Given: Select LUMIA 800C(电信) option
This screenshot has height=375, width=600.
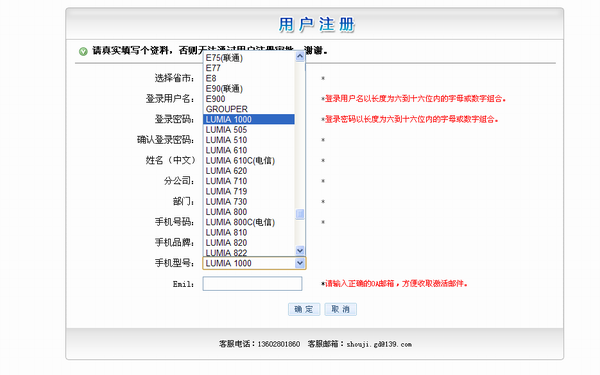Looking at the screenshot, I should [x=249, y=222].
